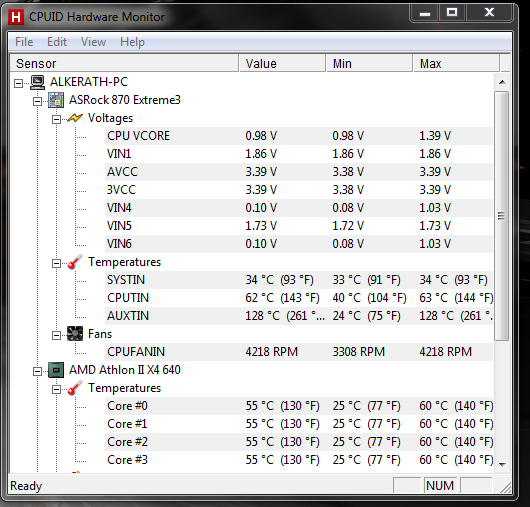Click the ALKERATH-PC computer icon
Viewport: 530px width, 507px height.
(38, 82)
